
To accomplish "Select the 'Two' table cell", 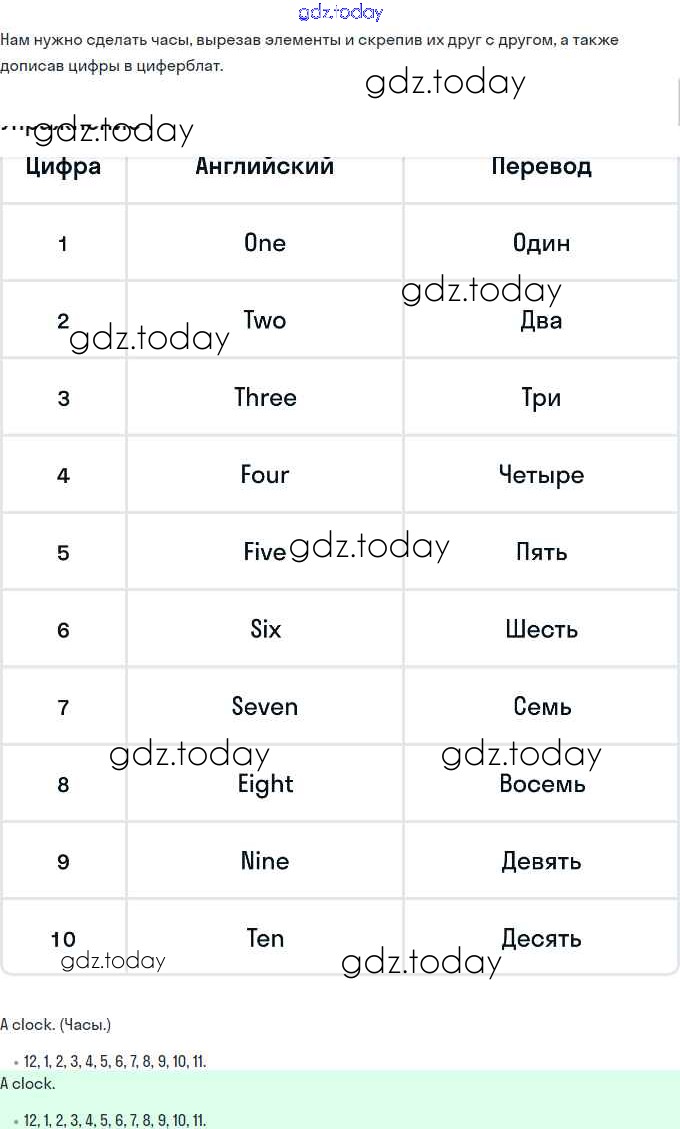I will [265, 320].
